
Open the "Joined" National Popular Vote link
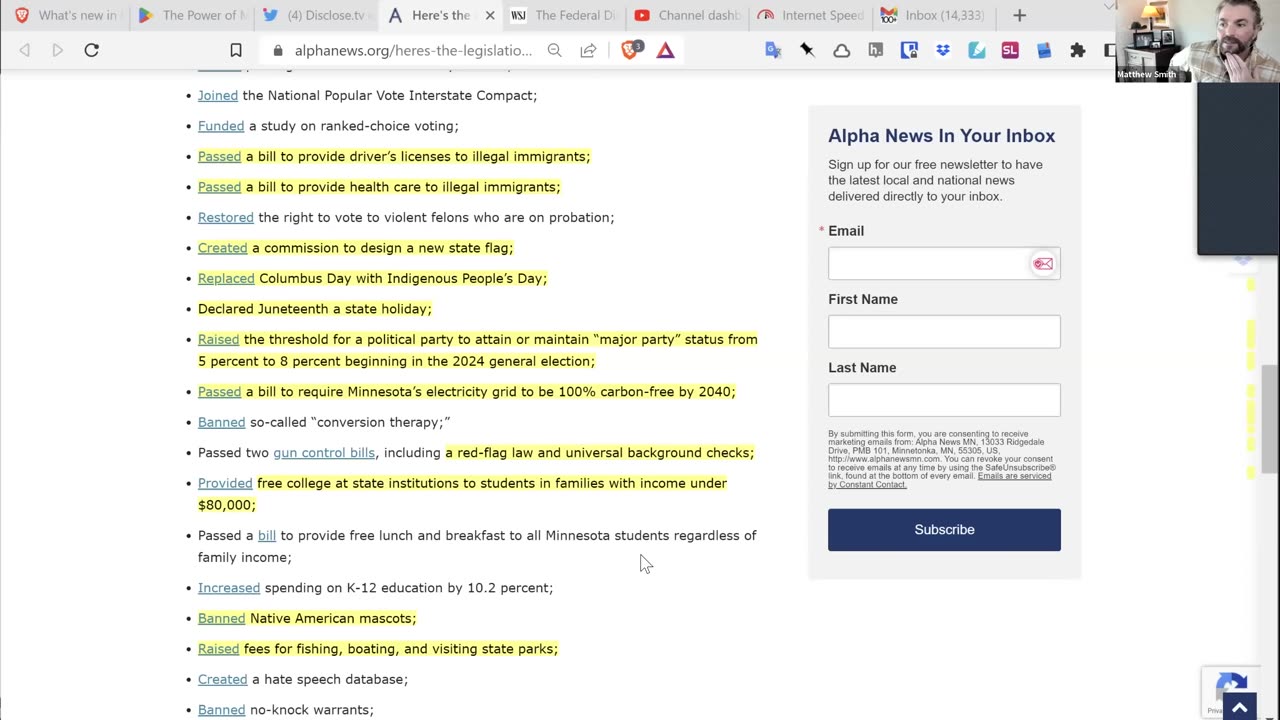[218, 96]
